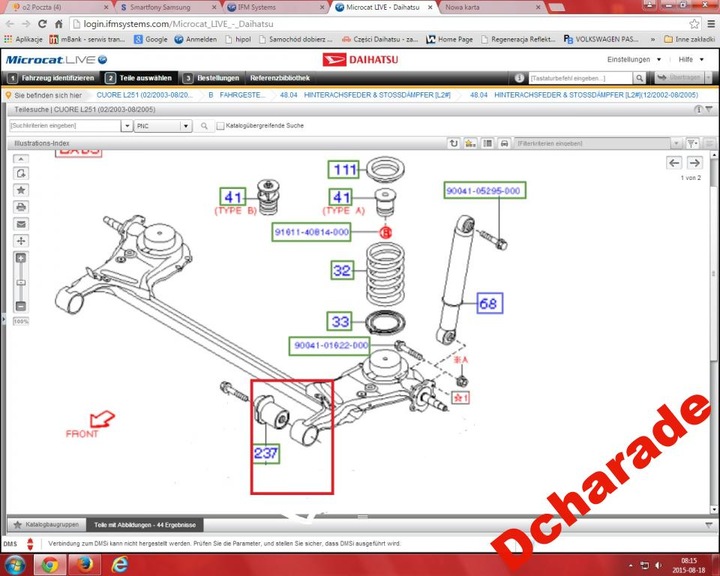The width and height of the screenshot is (720, 576).
Task: Open the PNC search type dropdown
Action: pos(186,126)
